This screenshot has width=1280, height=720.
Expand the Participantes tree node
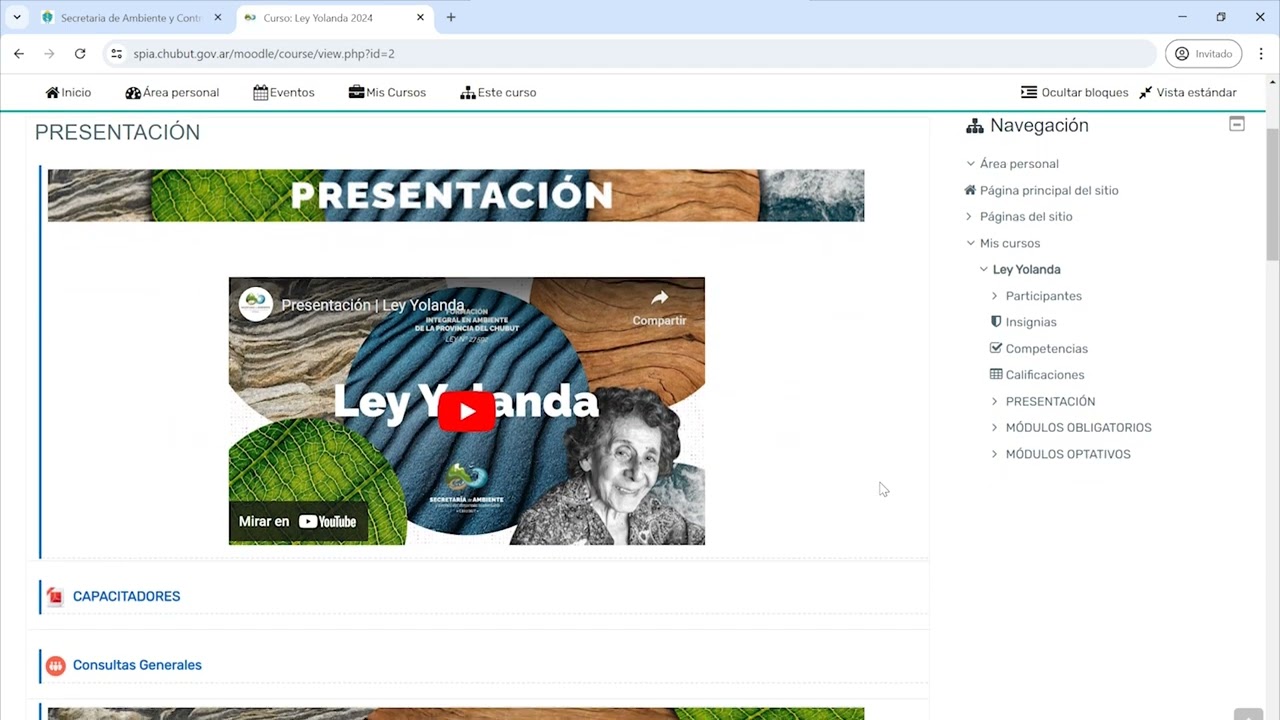(x=995, y=296)
